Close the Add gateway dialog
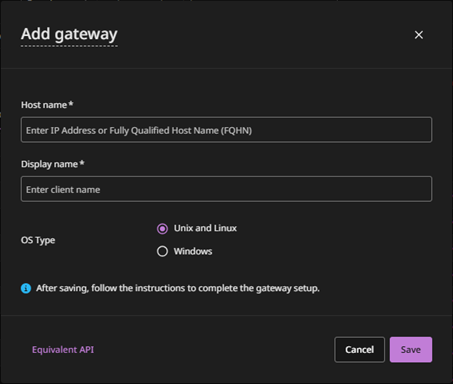This screenshot has width=453, height=384. 419,35
